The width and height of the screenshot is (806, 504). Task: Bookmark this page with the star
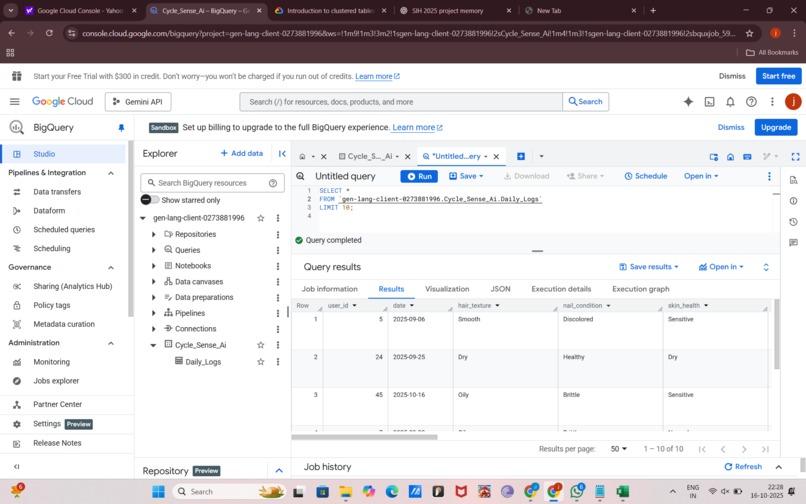pyautogui.click(x=749, y=33)
